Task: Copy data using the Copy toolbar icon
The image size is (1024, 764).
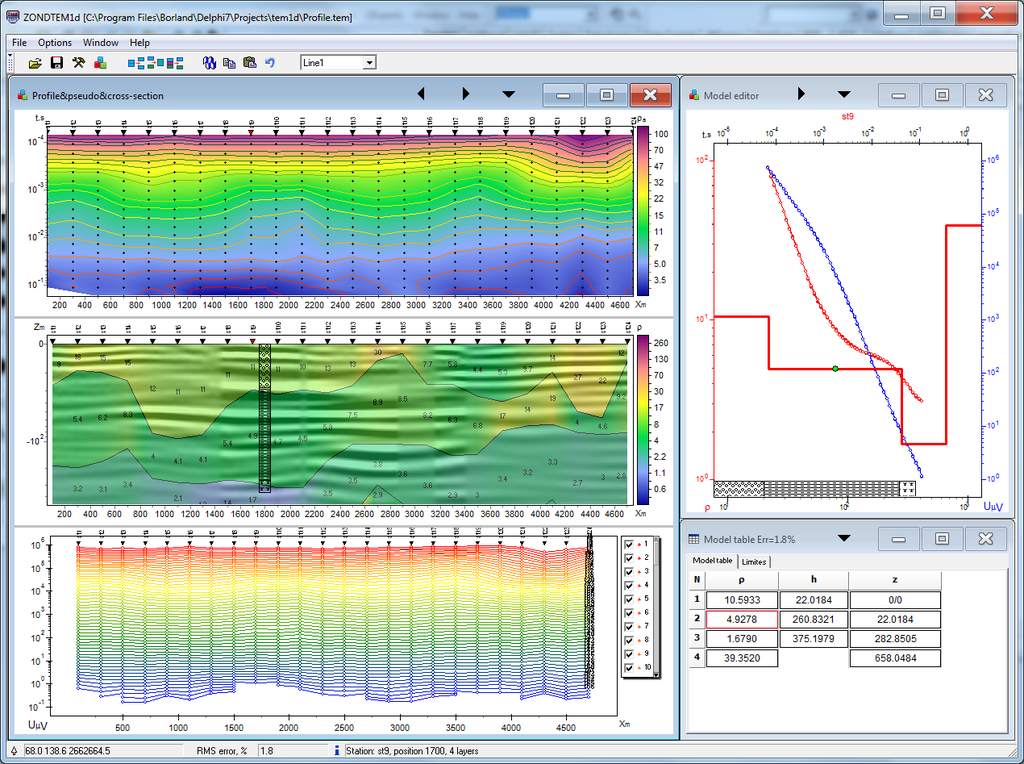Action: [231, 63]
